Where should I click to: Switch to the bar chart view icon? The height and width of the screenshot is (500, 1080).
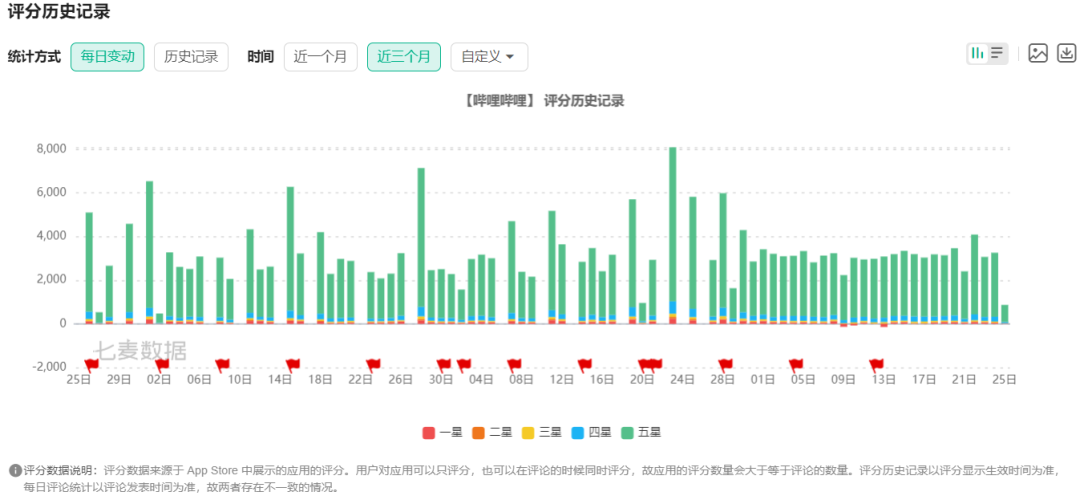point(977,54)
